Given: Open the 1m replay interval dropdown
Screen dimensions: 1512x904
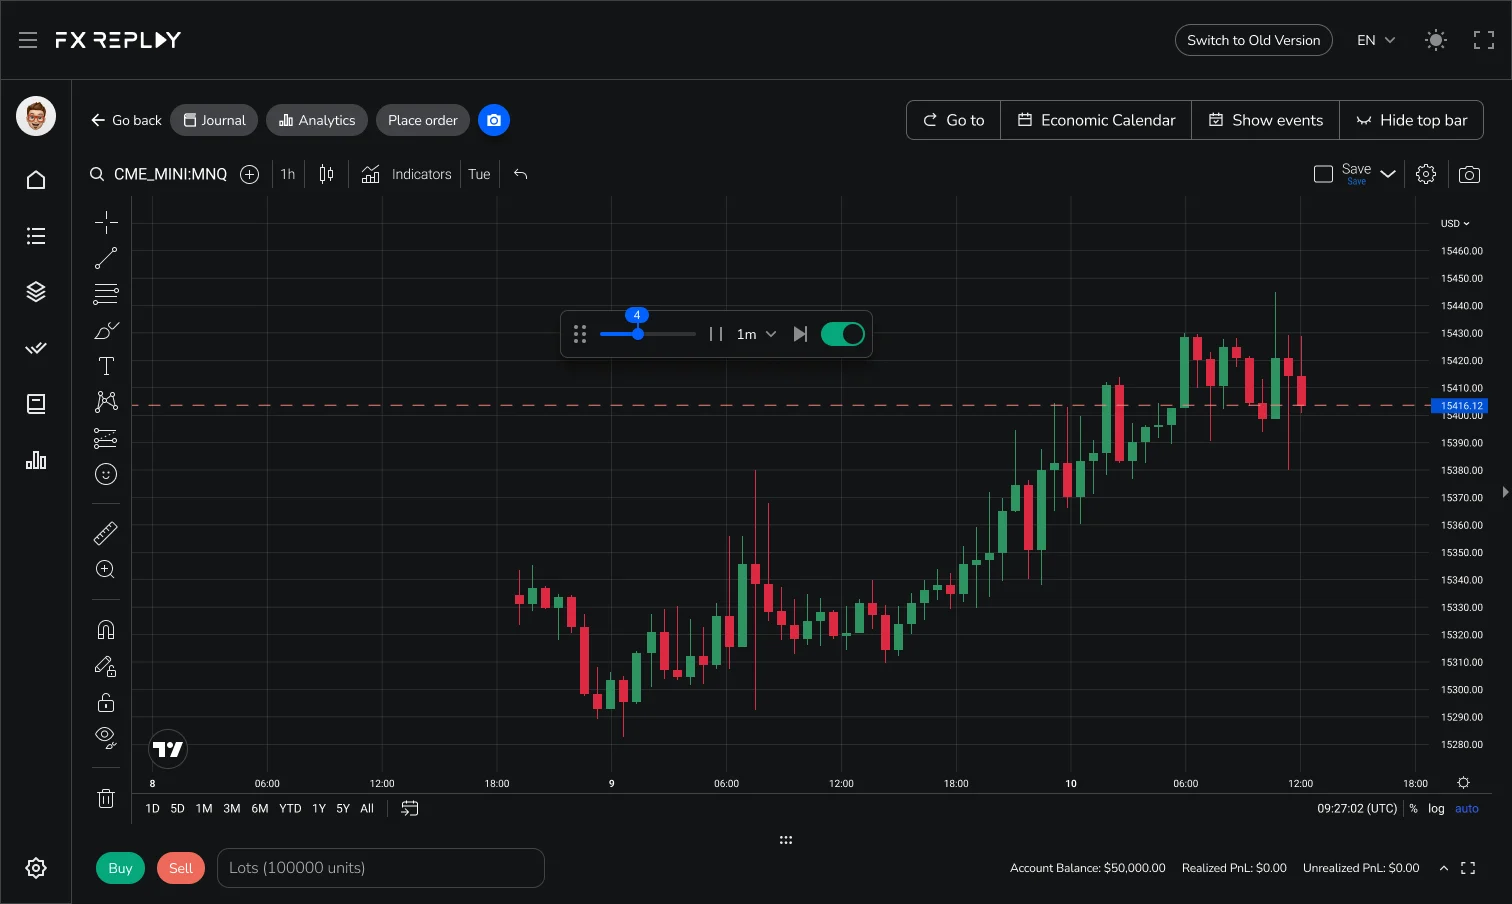Looking at the screenshot, I should [756, 334].
